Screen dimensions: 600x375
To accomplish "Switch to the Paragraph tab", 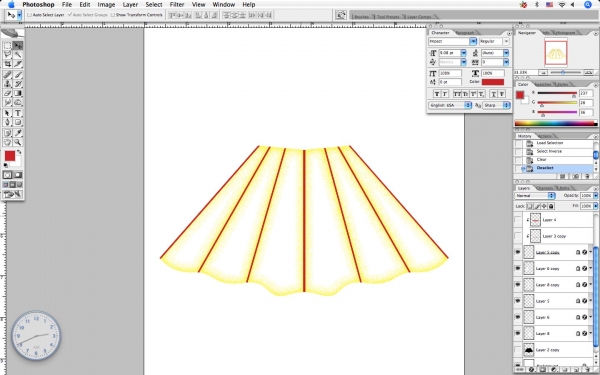I will pos(465,33).
